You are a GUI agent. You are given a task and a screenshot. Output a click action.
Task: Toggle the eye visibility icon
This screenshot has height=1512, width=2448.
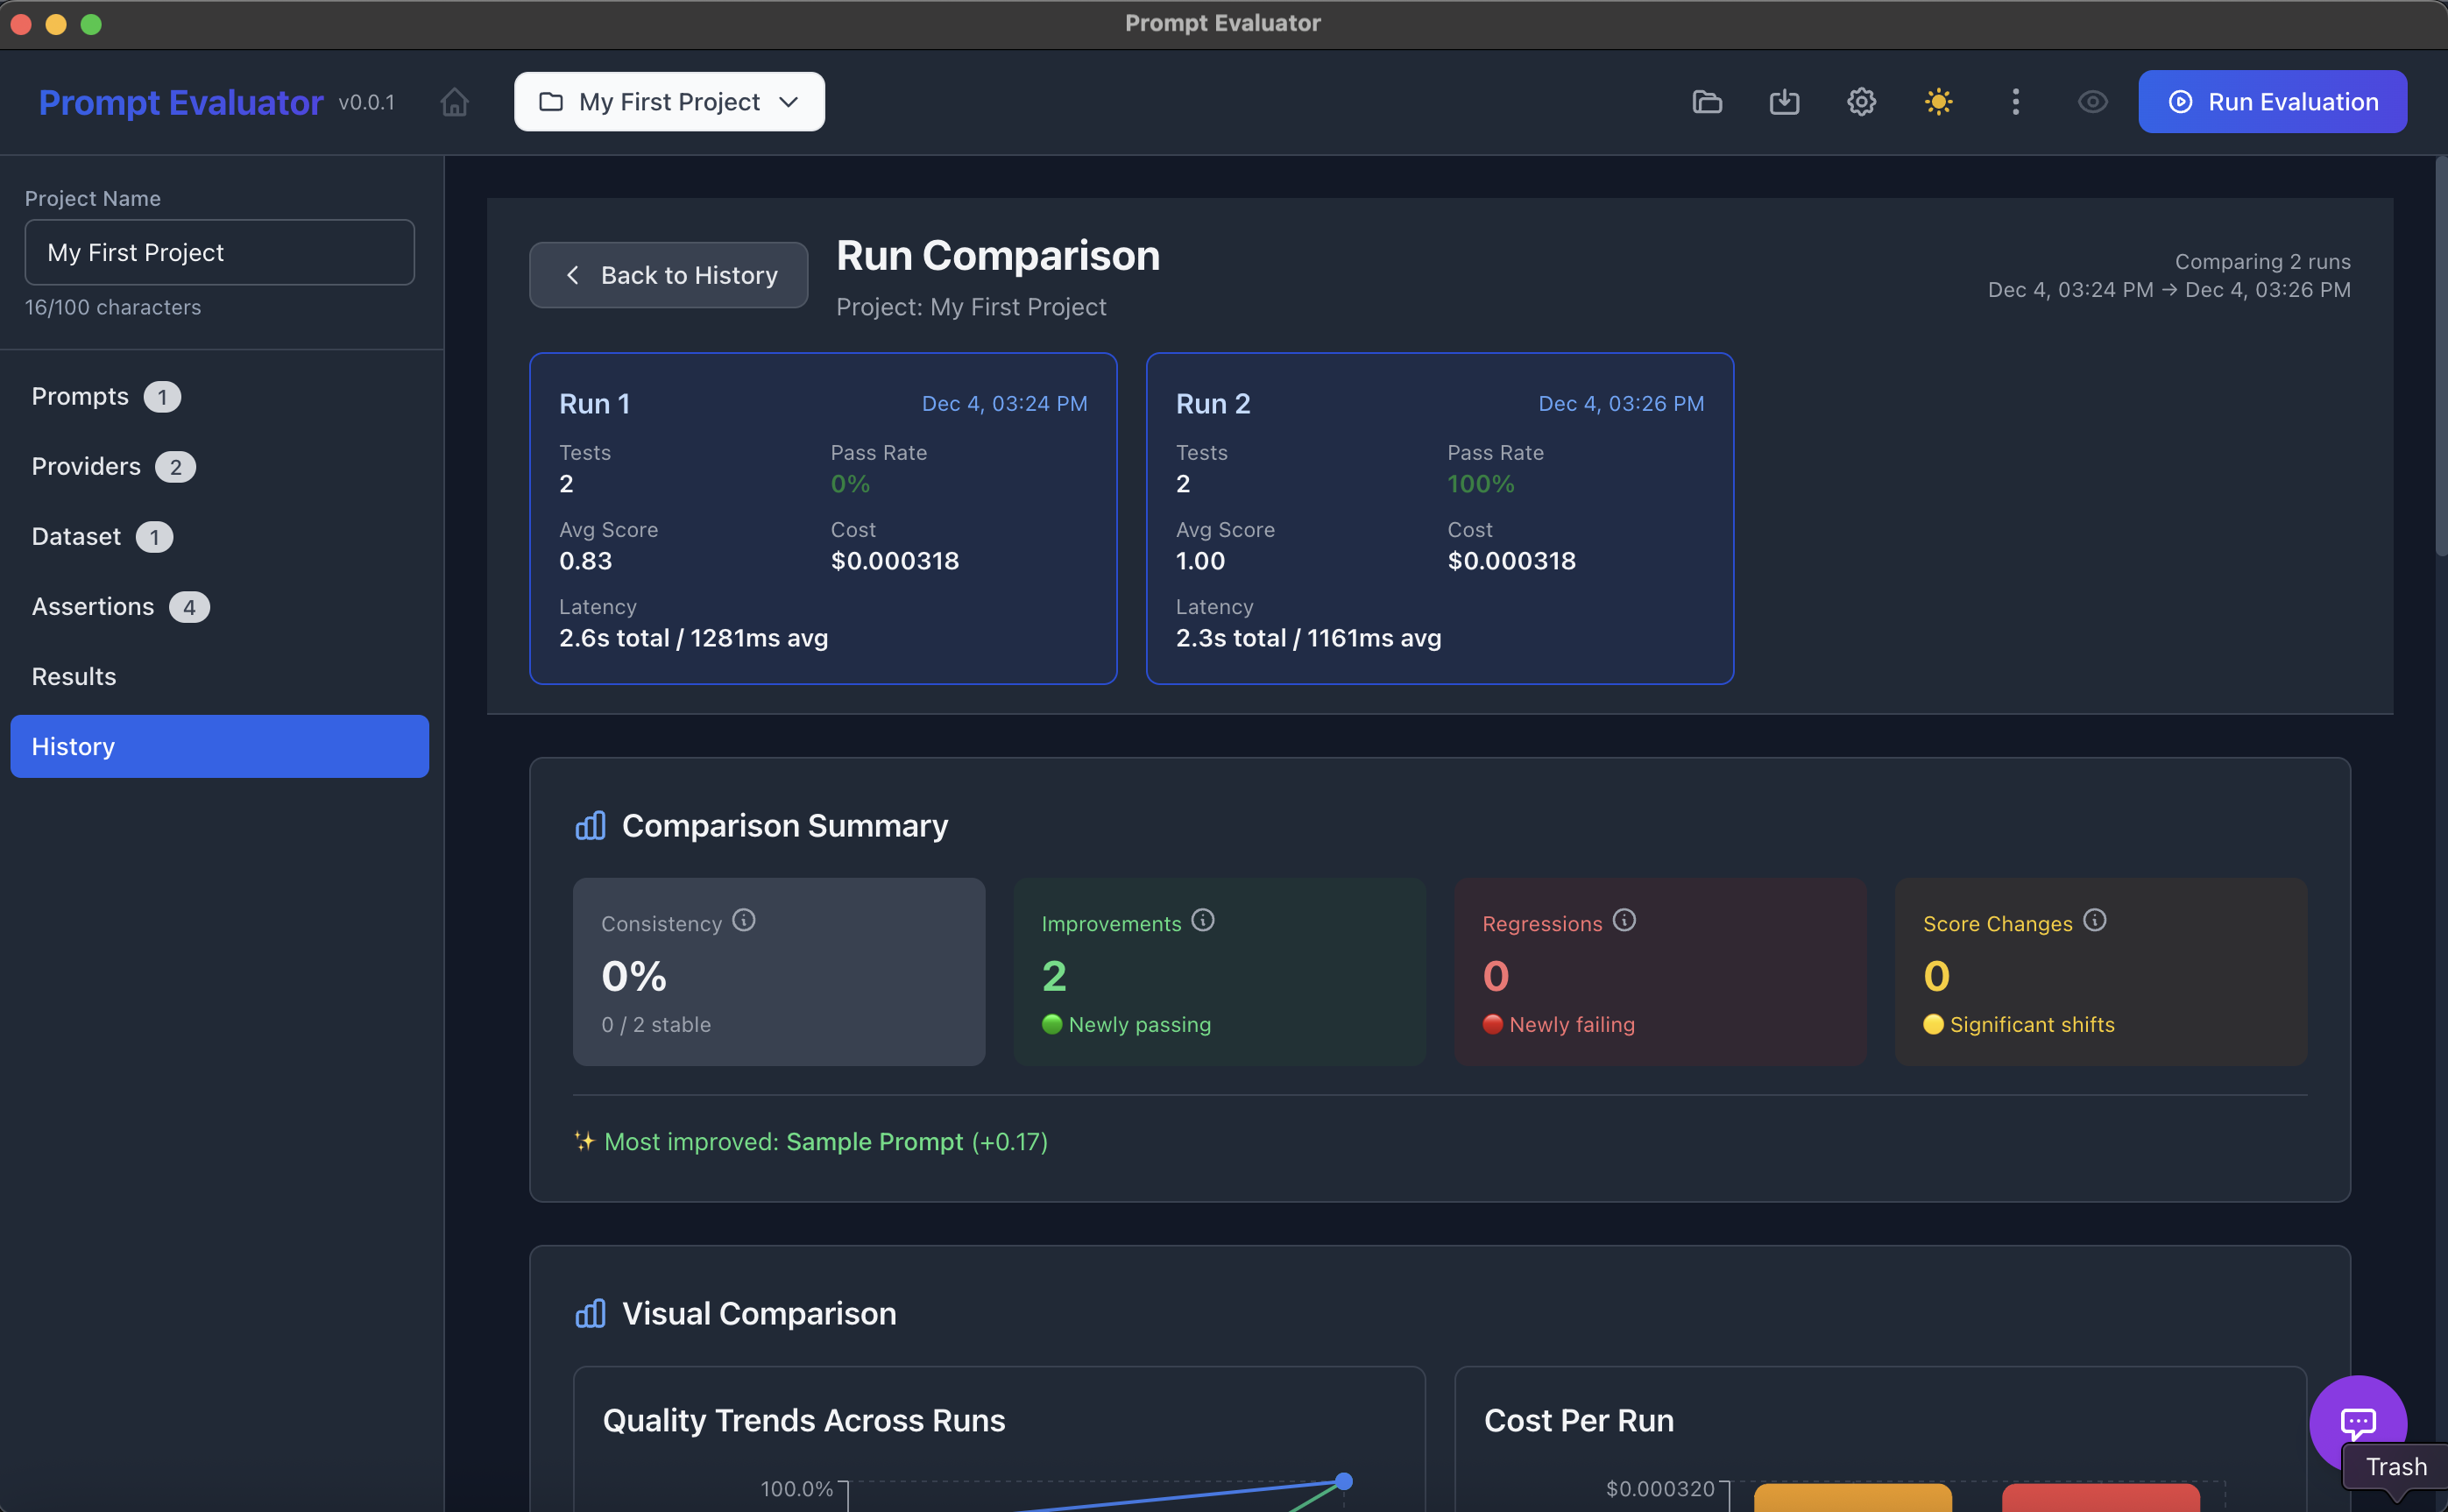pyautogui.click(x=2092, y=102)
